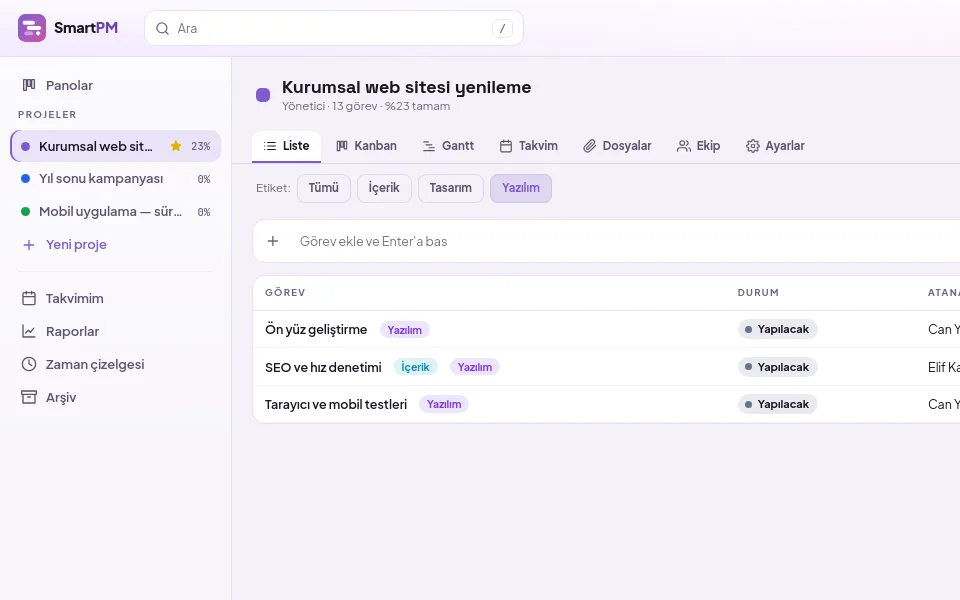
Task: Open status dropdown for SEO ve hız denetimi
Action: click(777, 367)
